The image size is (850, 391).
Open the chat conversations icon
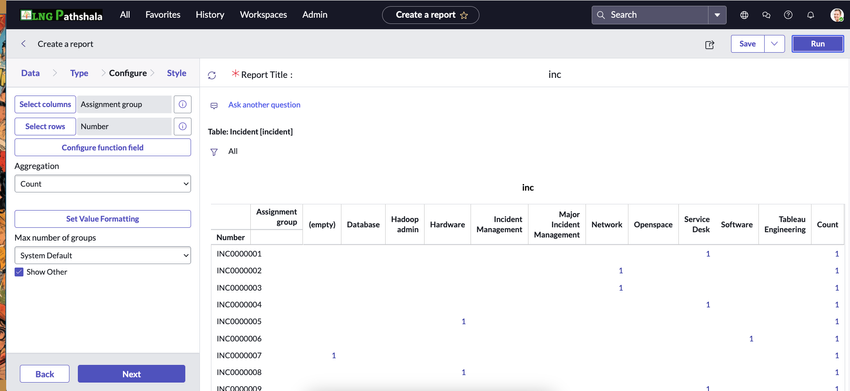[766, 15]
